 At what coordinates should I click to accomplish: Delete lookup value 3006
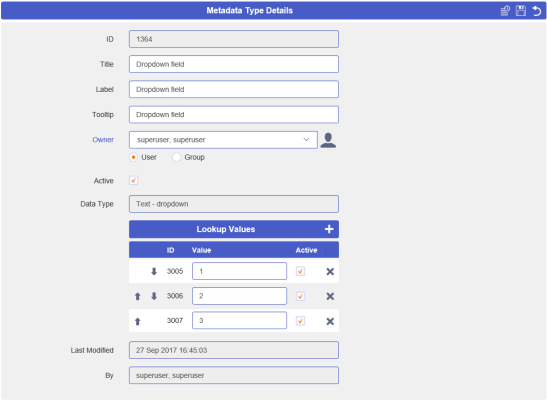tap(330, 296)
